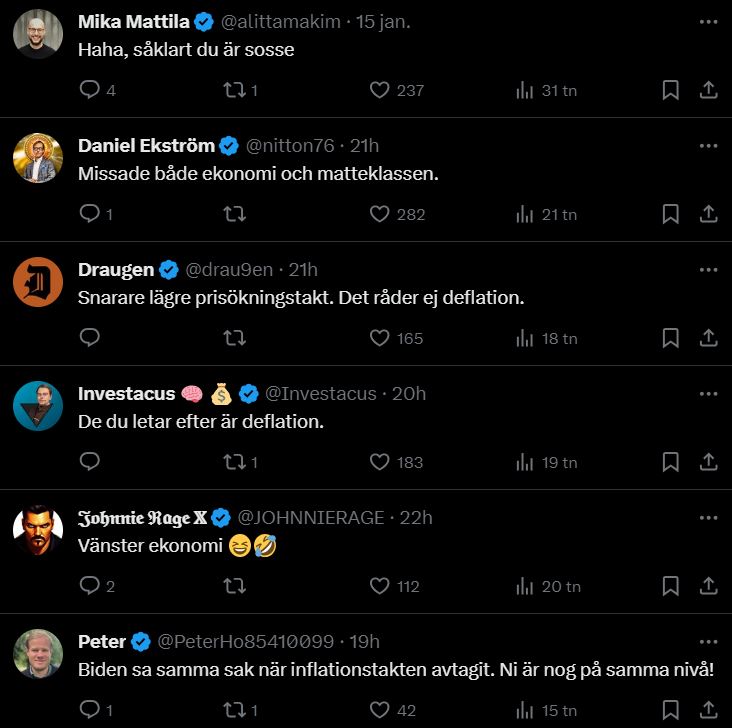Expand more menu on Peter's tweet

click(x=708, y=641)
